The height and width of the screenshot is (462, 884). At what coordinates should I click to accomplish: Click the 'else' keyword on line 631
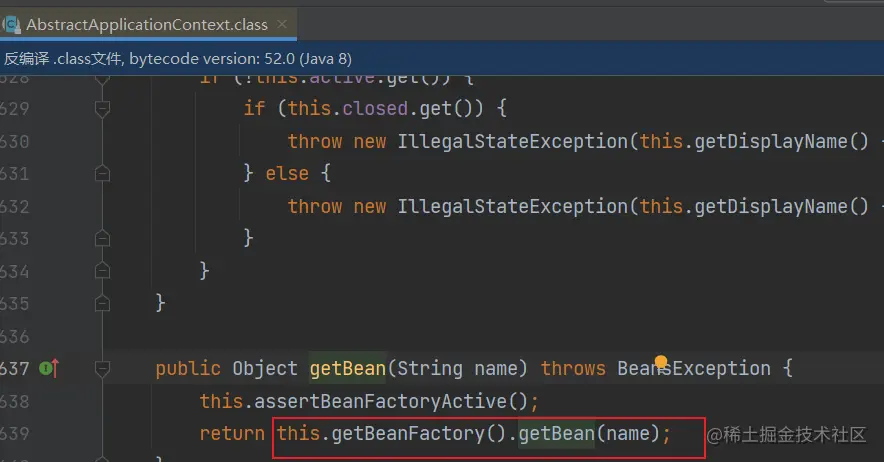tap(287, 173)
